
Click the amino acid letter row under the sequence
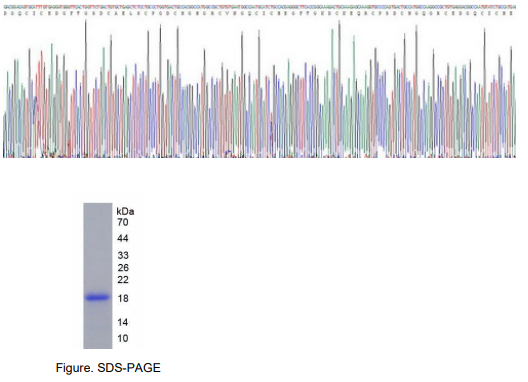tap(259, 13)
